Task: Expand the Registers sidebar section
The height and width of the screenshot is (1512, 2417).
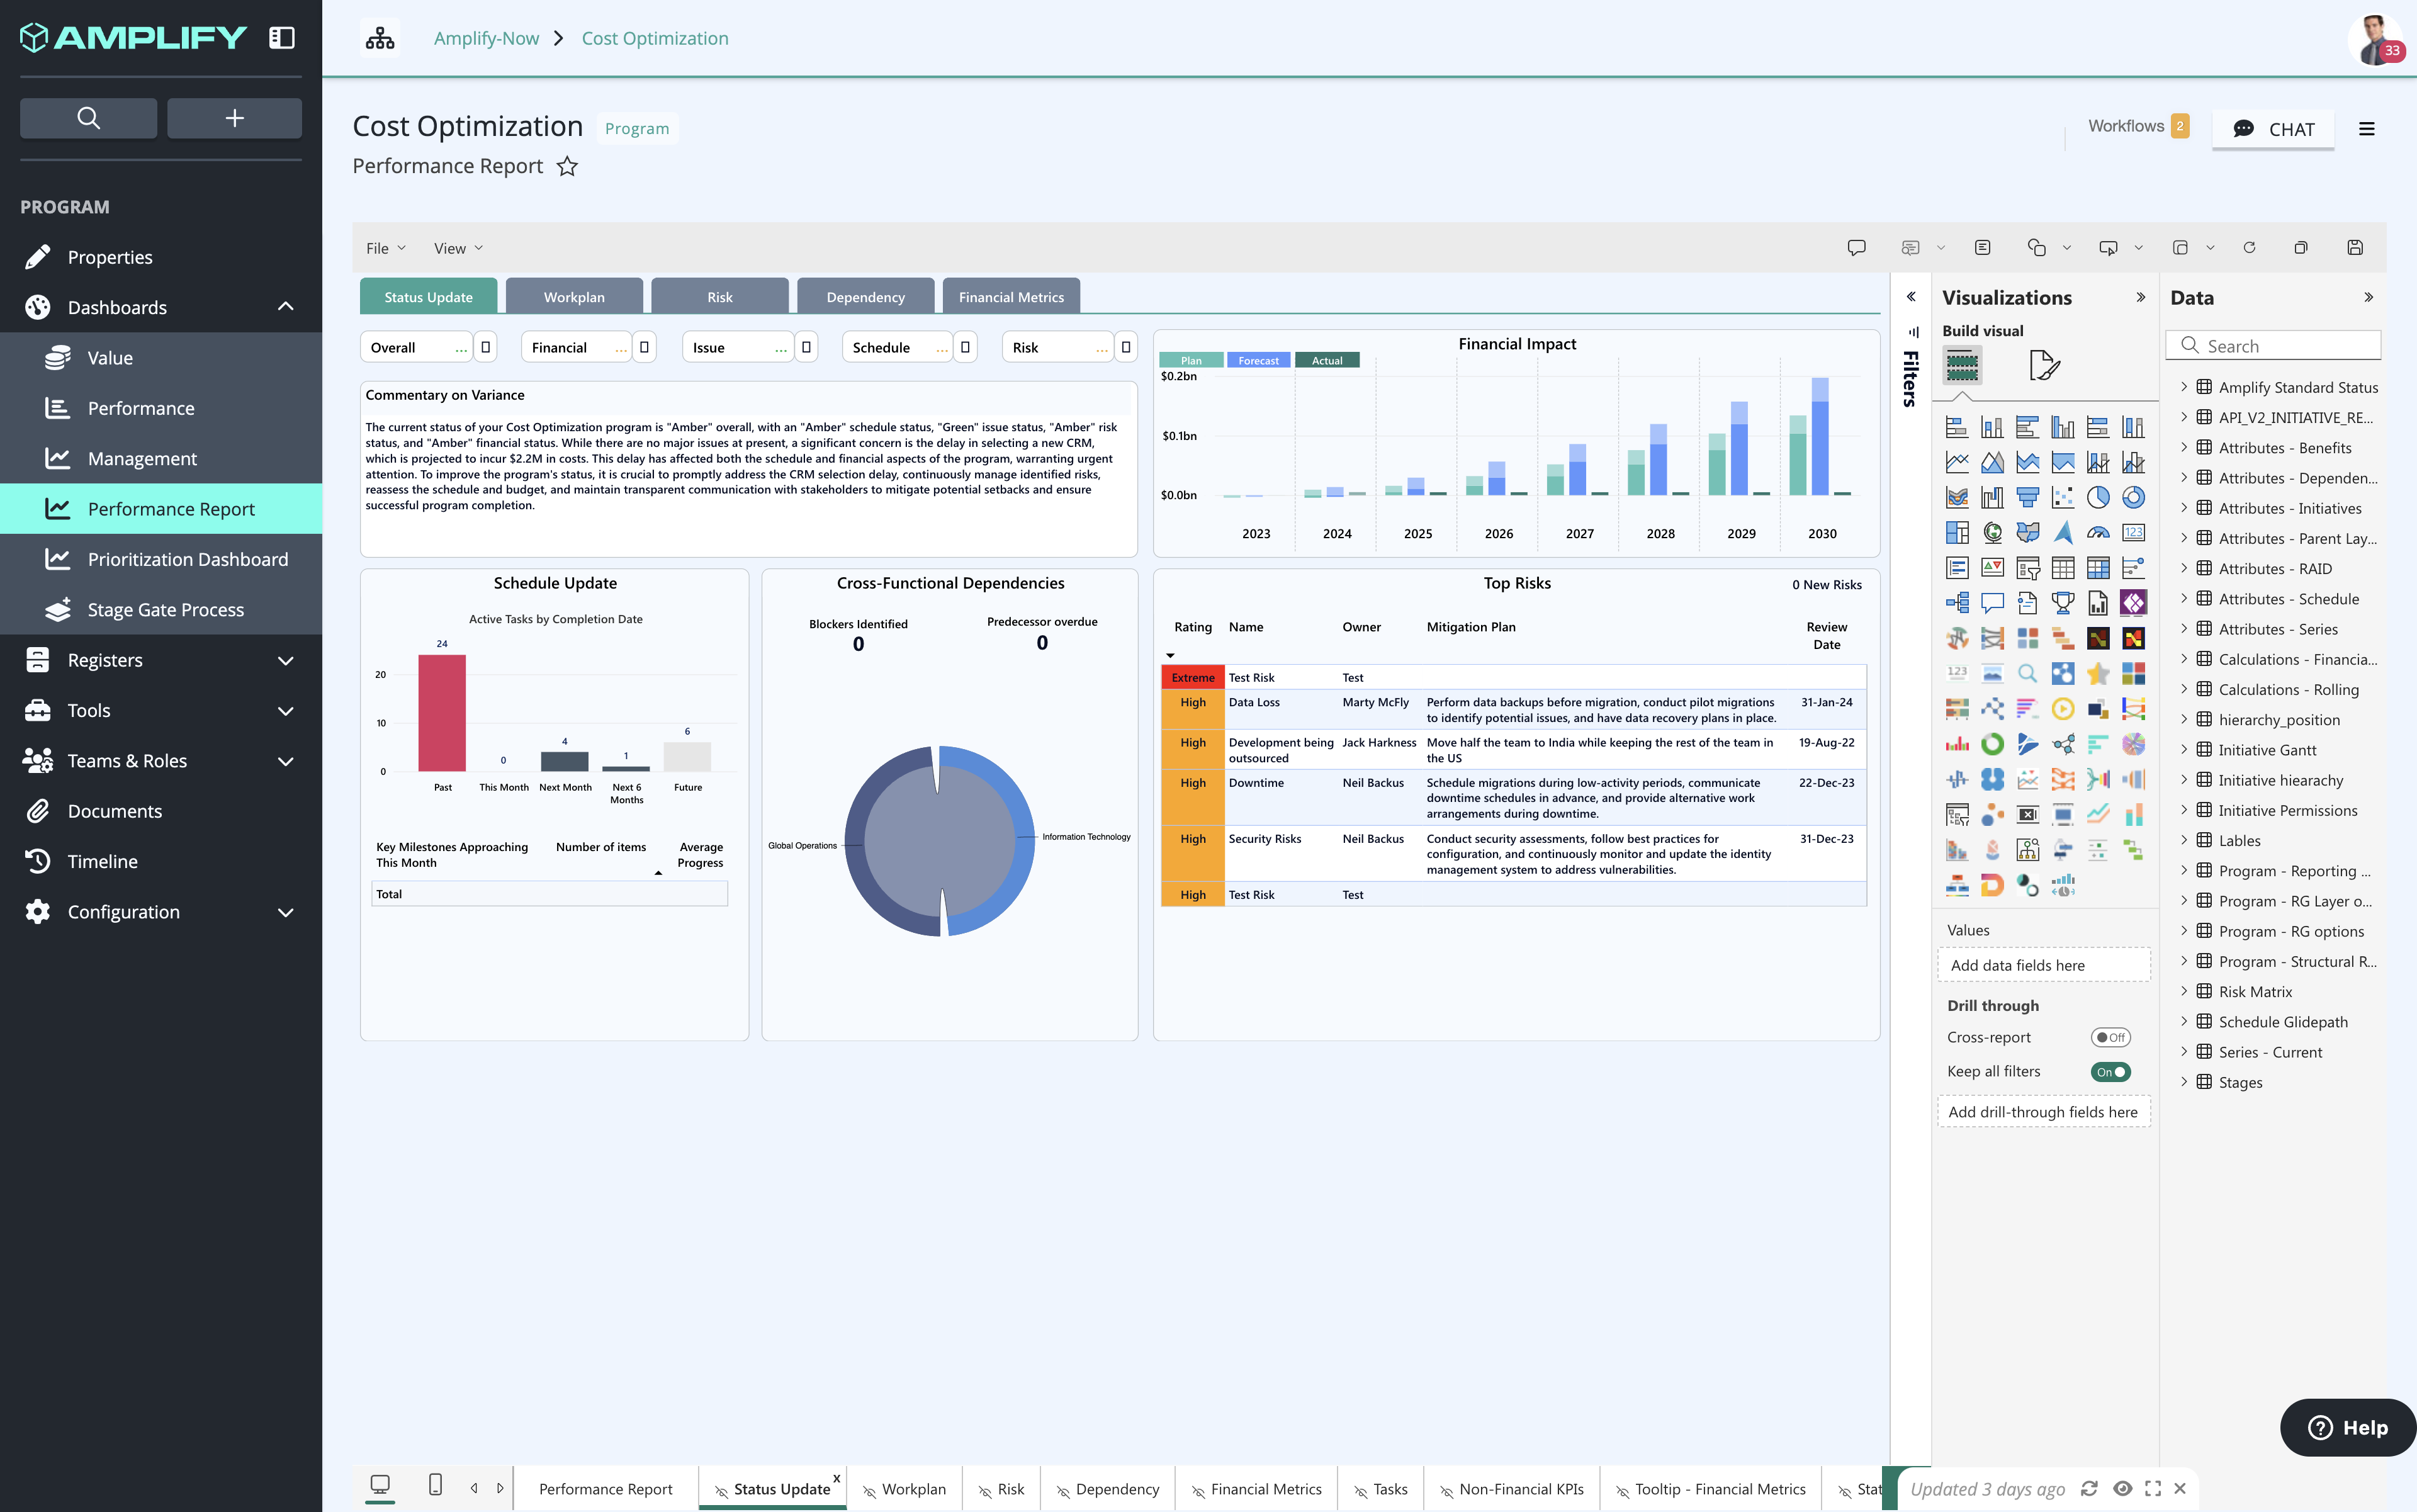Action: pos(286,660)
